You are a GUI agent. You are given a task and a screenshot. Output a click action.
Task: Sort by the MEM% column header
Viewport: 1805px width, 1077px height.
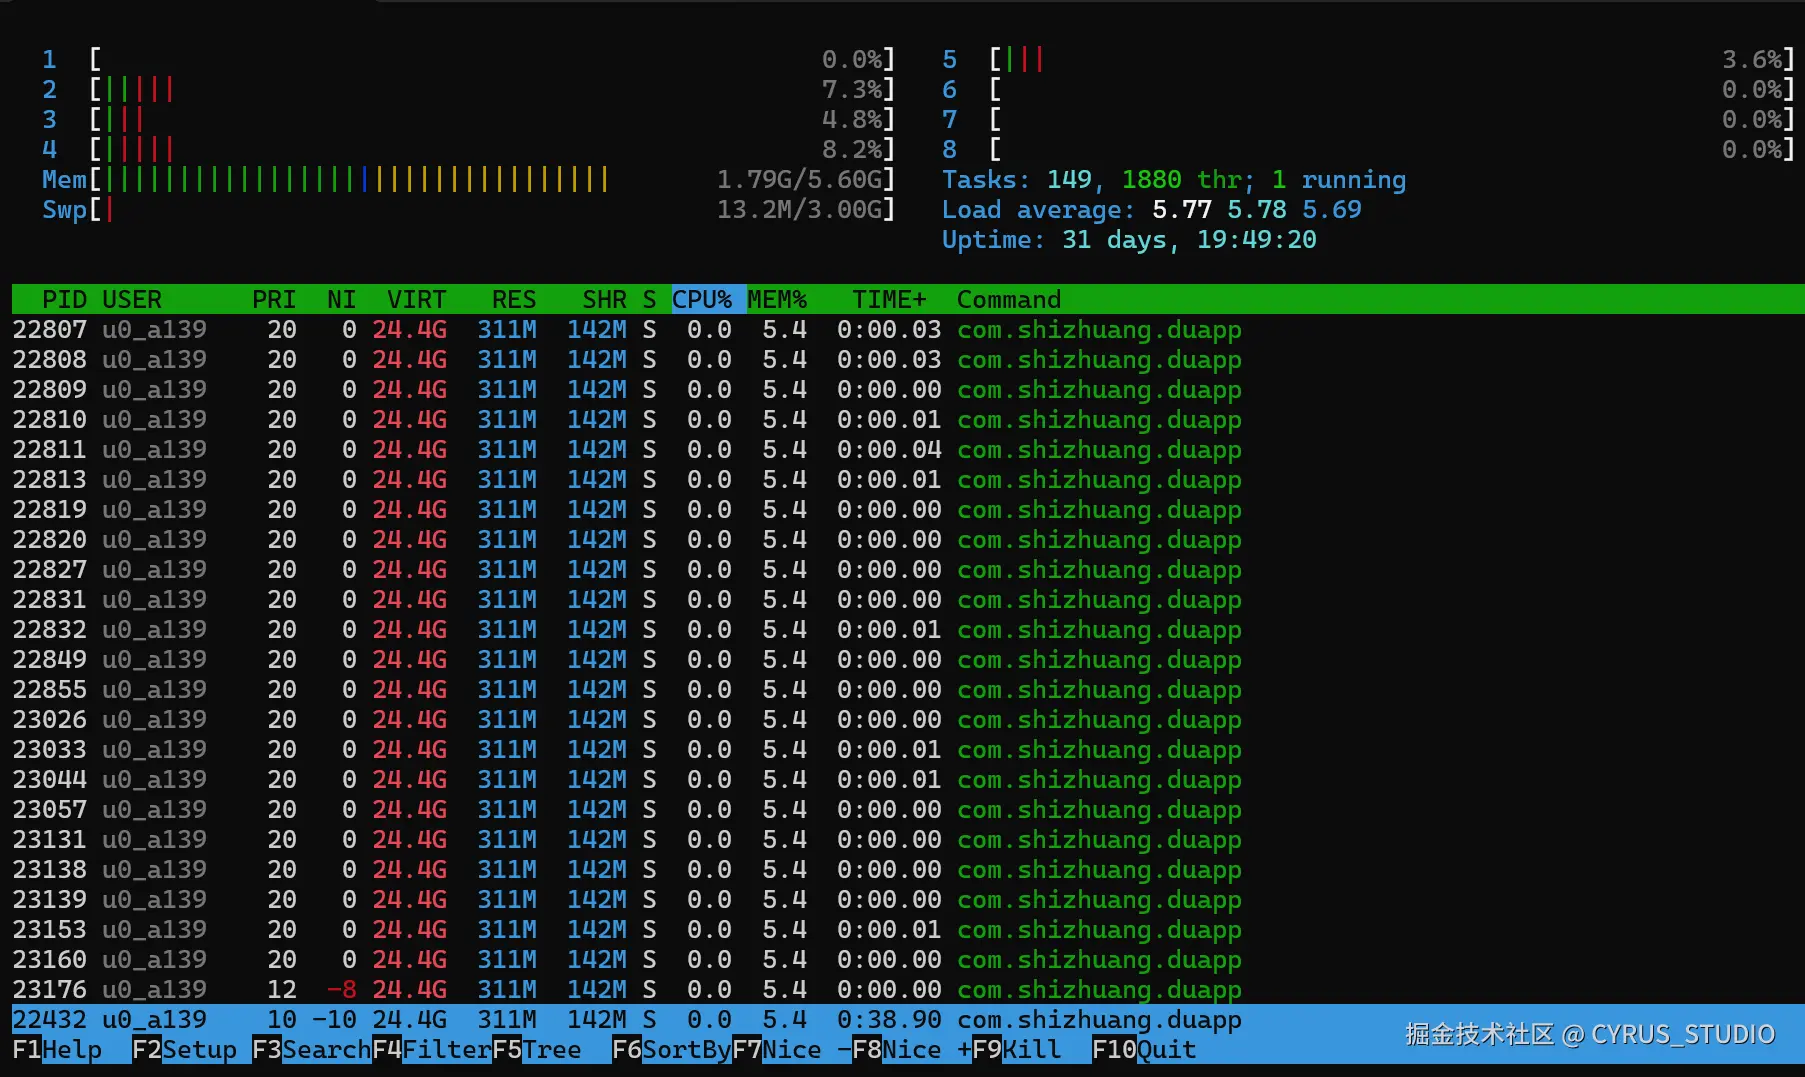tap(777, 299)
